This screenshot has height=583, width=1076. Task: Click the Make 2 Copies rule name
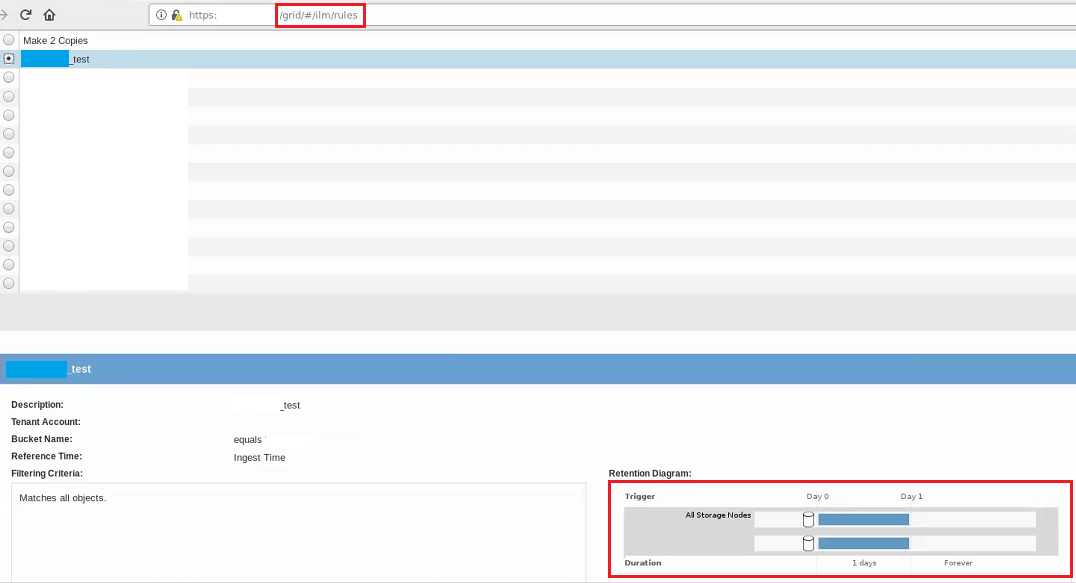55,41
